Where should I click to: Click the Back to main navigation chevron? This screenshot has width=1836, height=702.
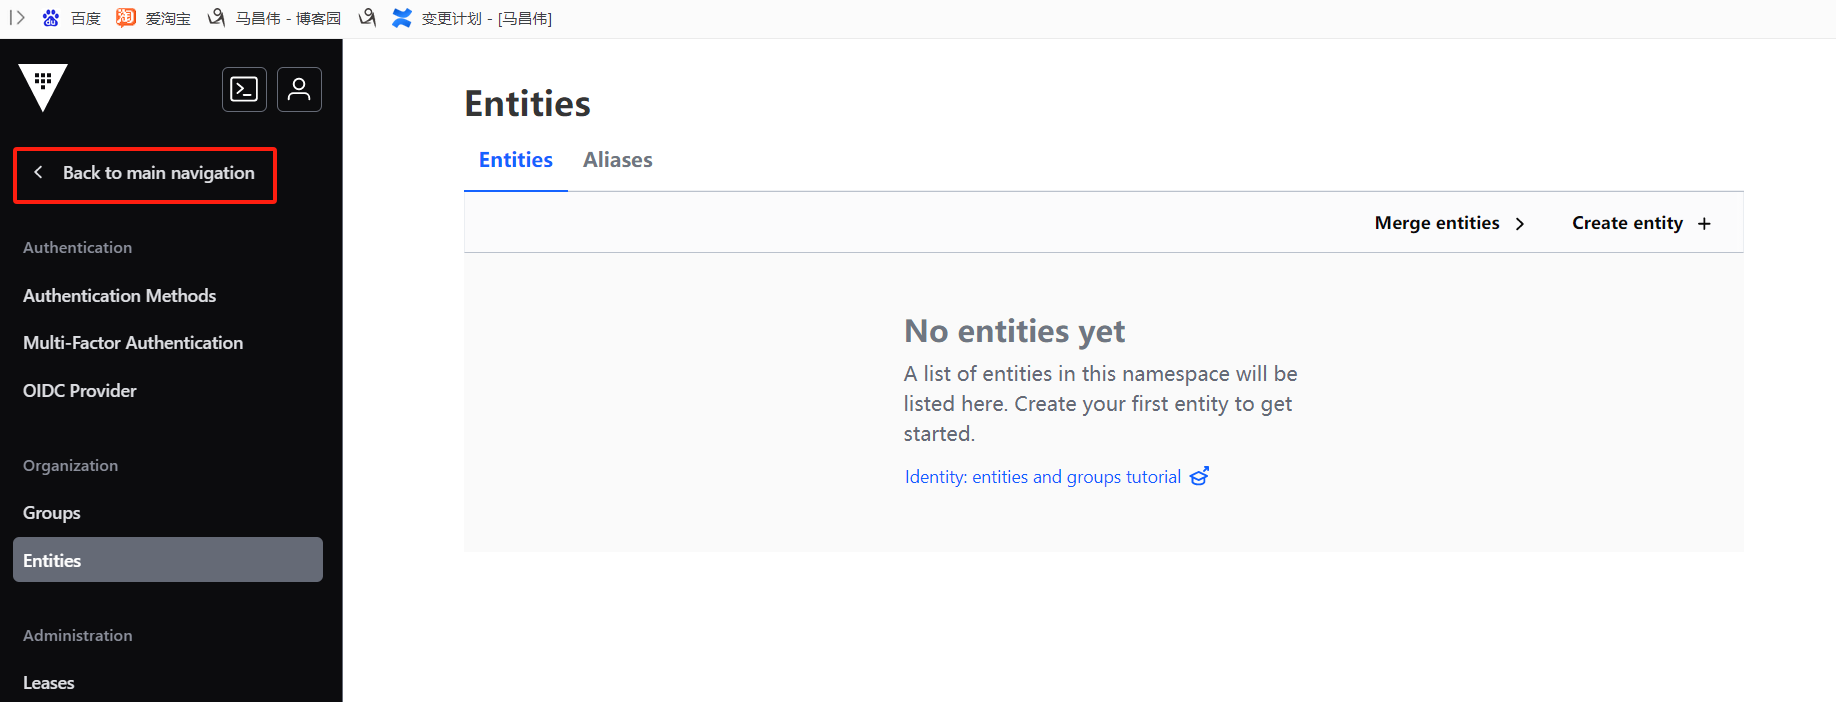[38, 172]
